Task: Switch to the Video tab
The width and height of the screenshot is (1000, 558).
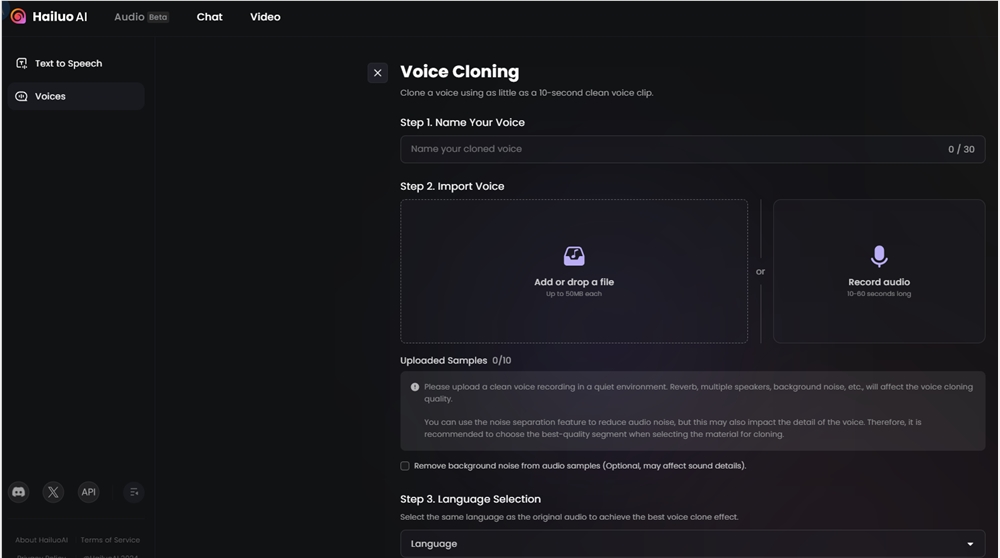Action: click(265, 17)
